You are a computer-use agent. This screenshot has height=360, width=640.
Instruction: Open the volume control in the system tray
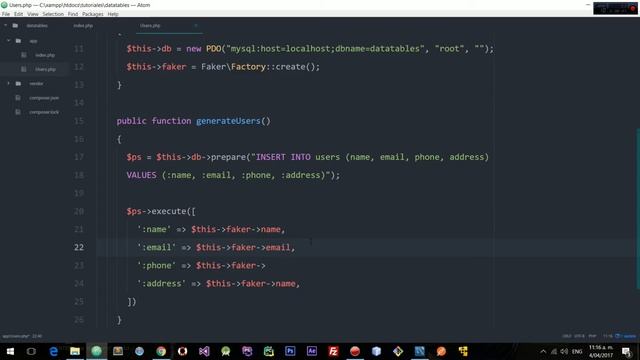564,351
